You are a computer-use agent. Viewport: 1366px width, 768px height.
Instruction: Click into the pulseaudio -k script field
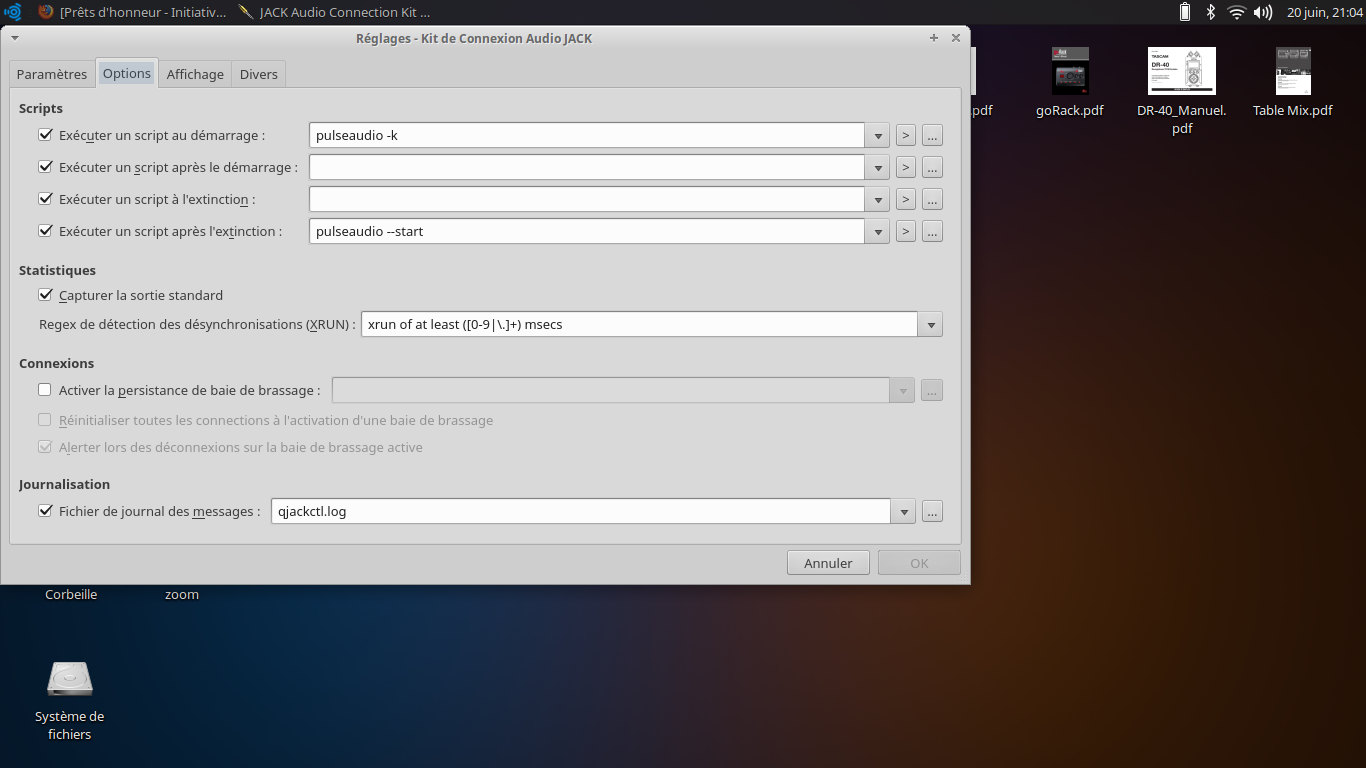(587, 135)
